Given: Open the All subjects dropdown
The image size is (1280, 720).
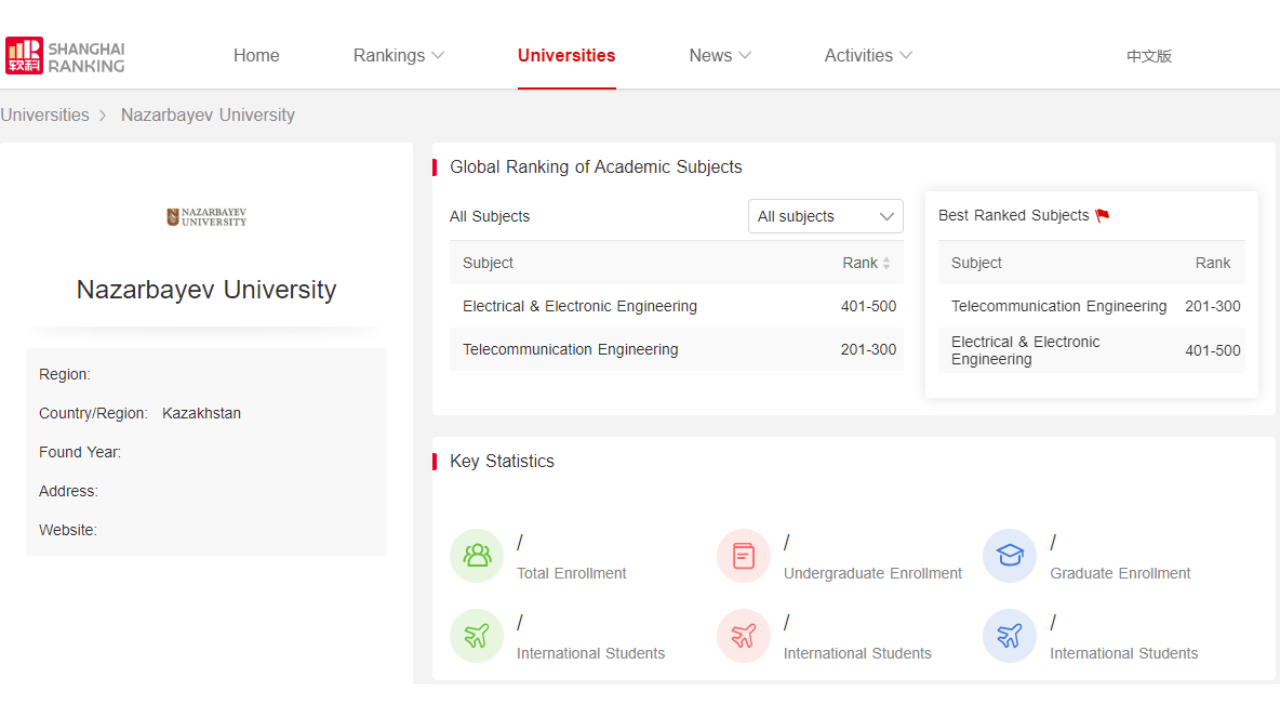Looking at the screenshot, I should click(825, 217).
